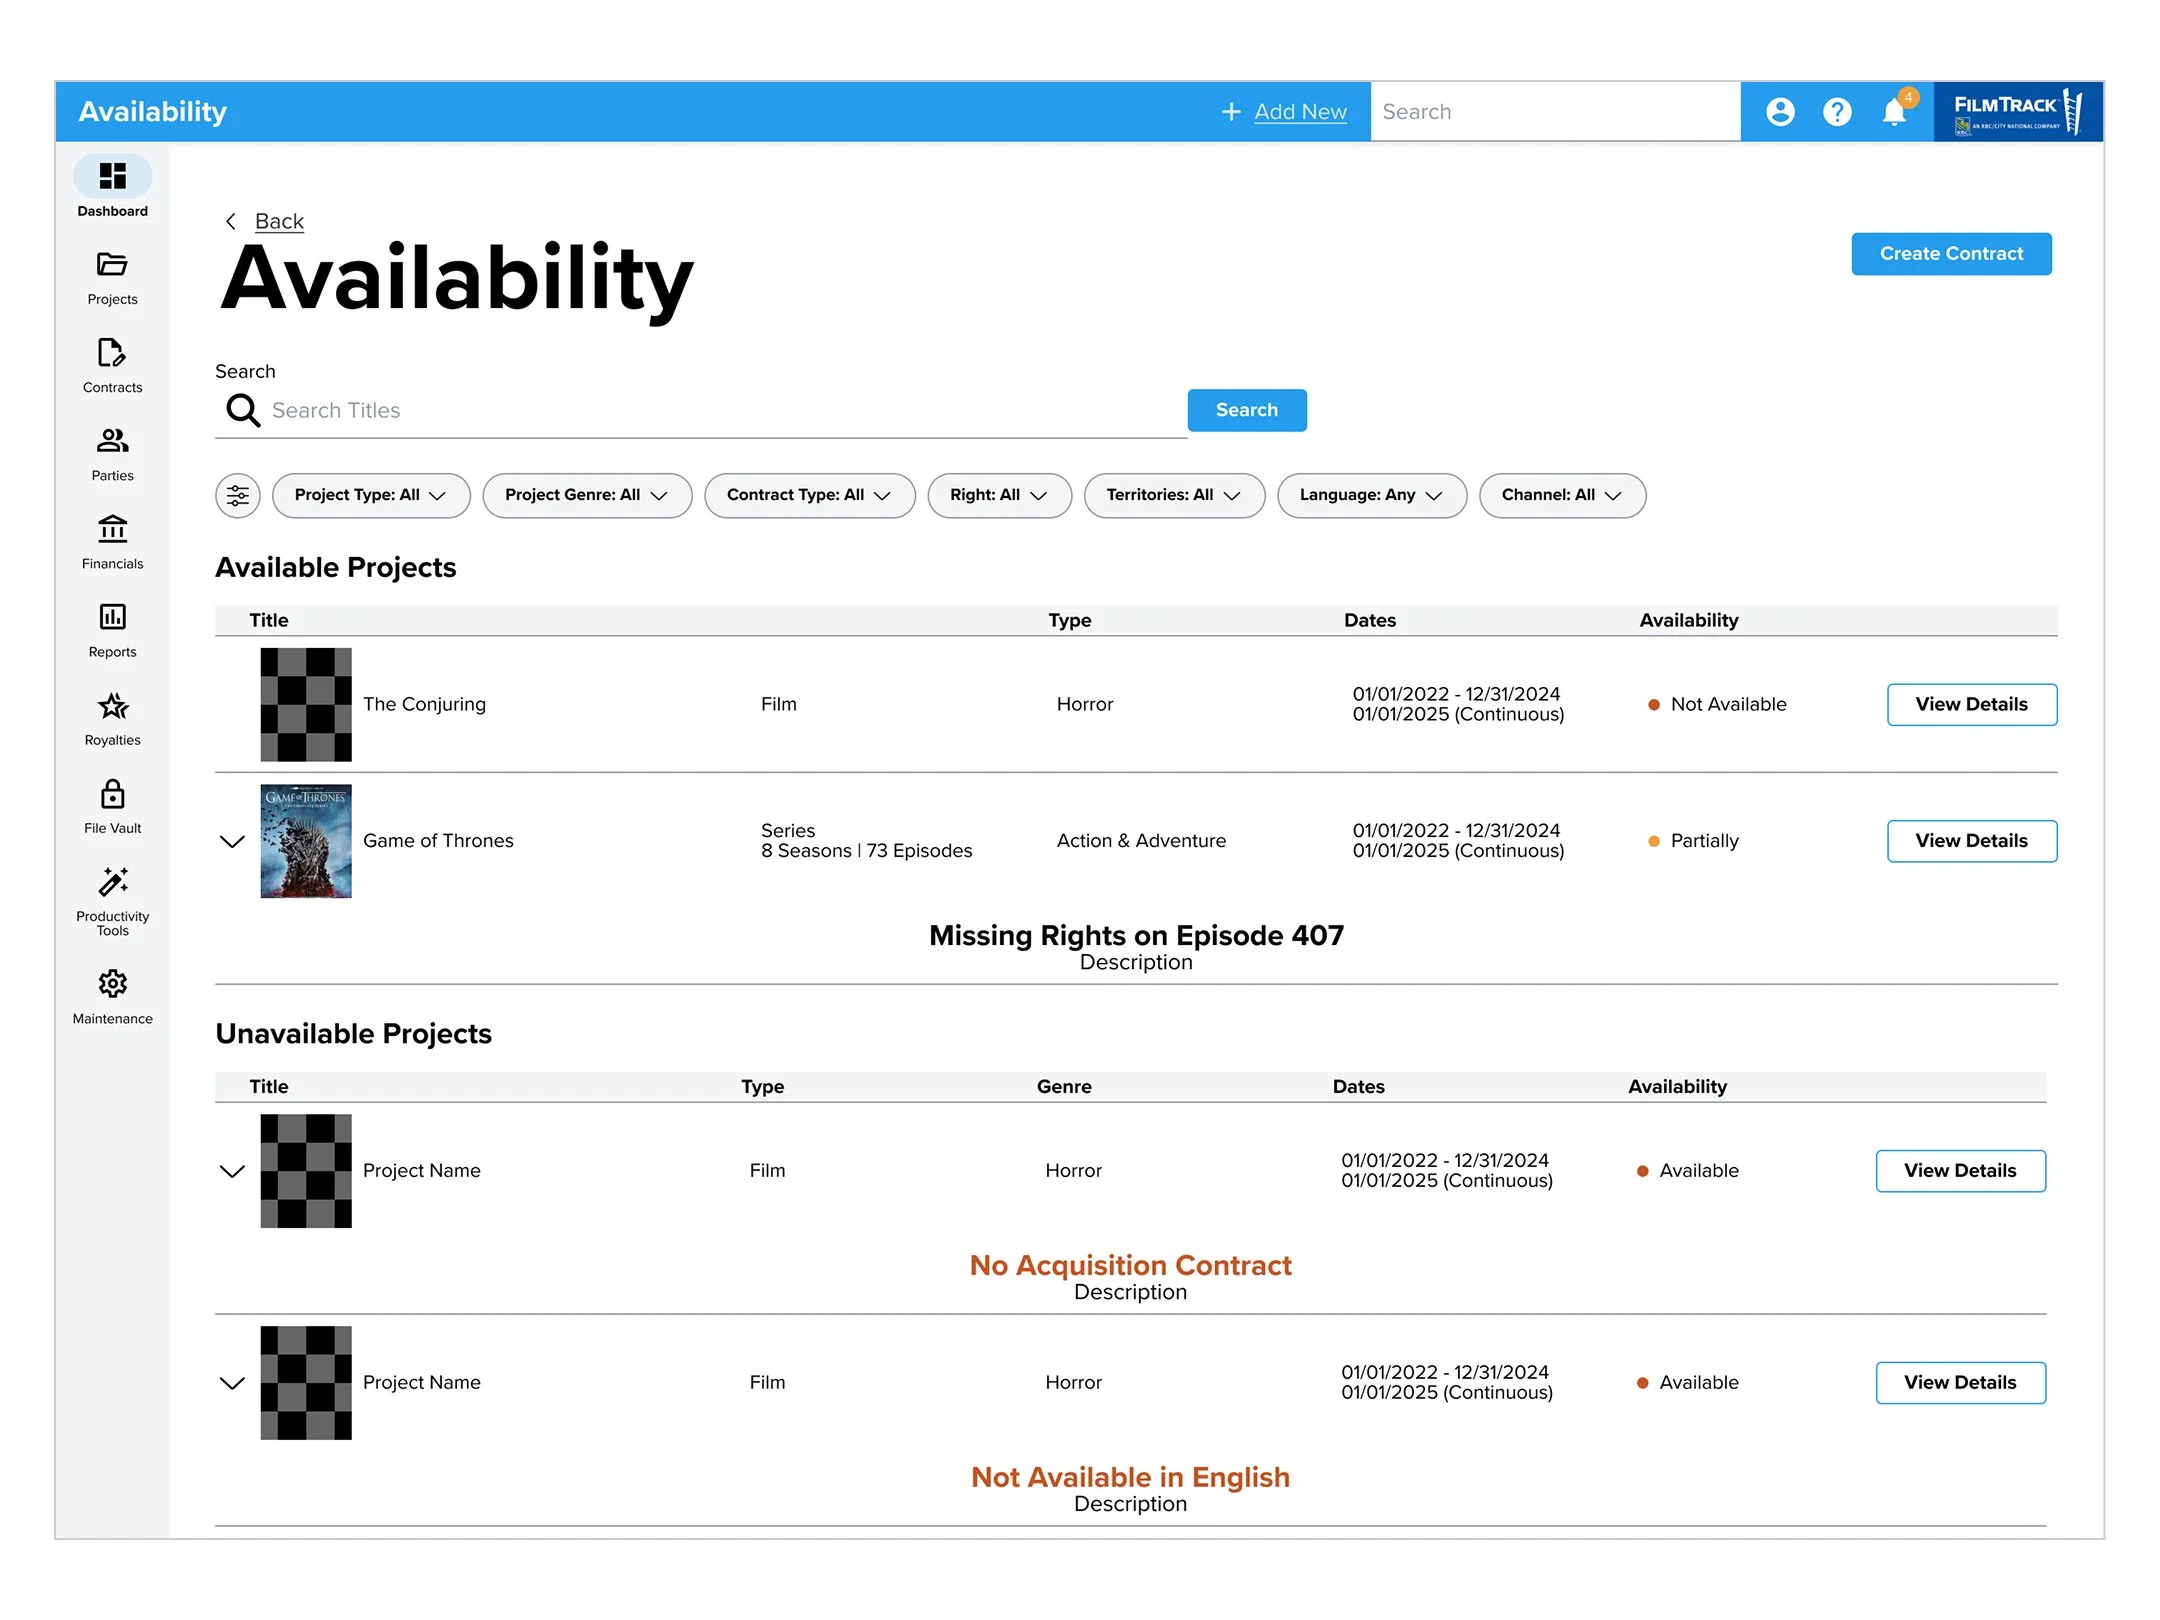Open the Contracts sidebar icon

coord(112,353)
